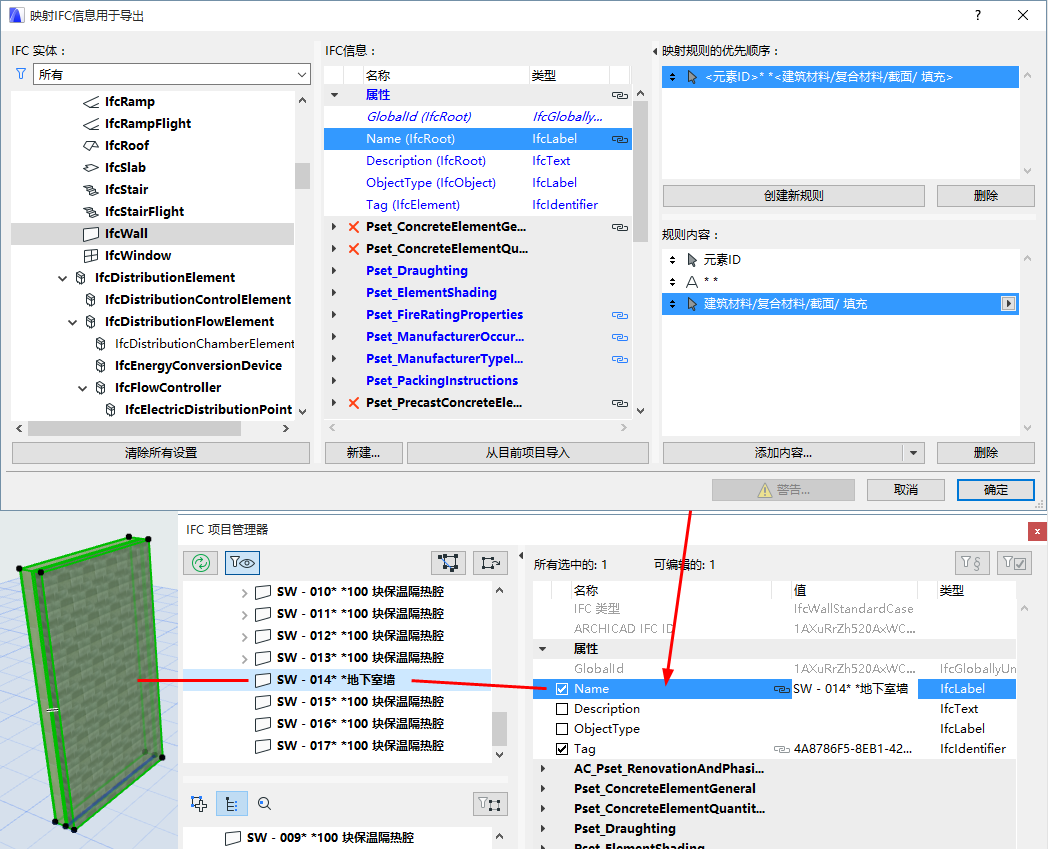Open dropdown arrow next to 添加内容

click(x=914, y=453)
